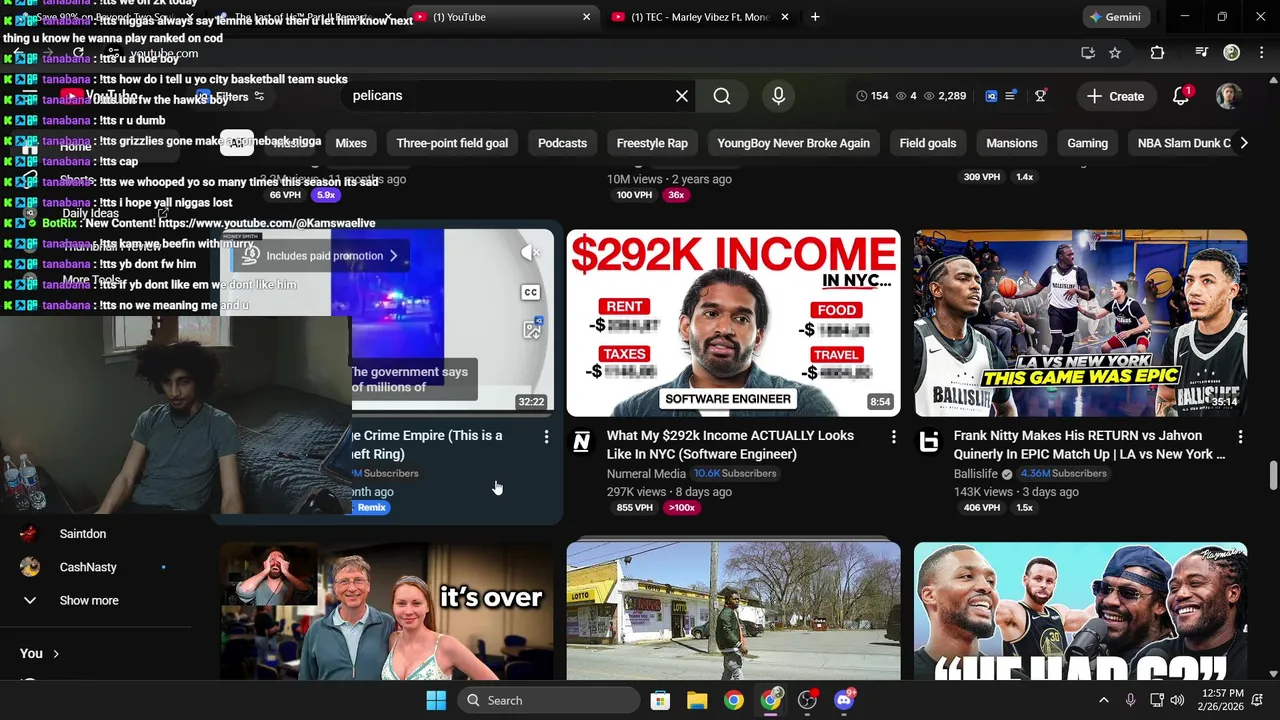
Task: Click the Ballislife channel avatar
Action: tap(929, 441)
